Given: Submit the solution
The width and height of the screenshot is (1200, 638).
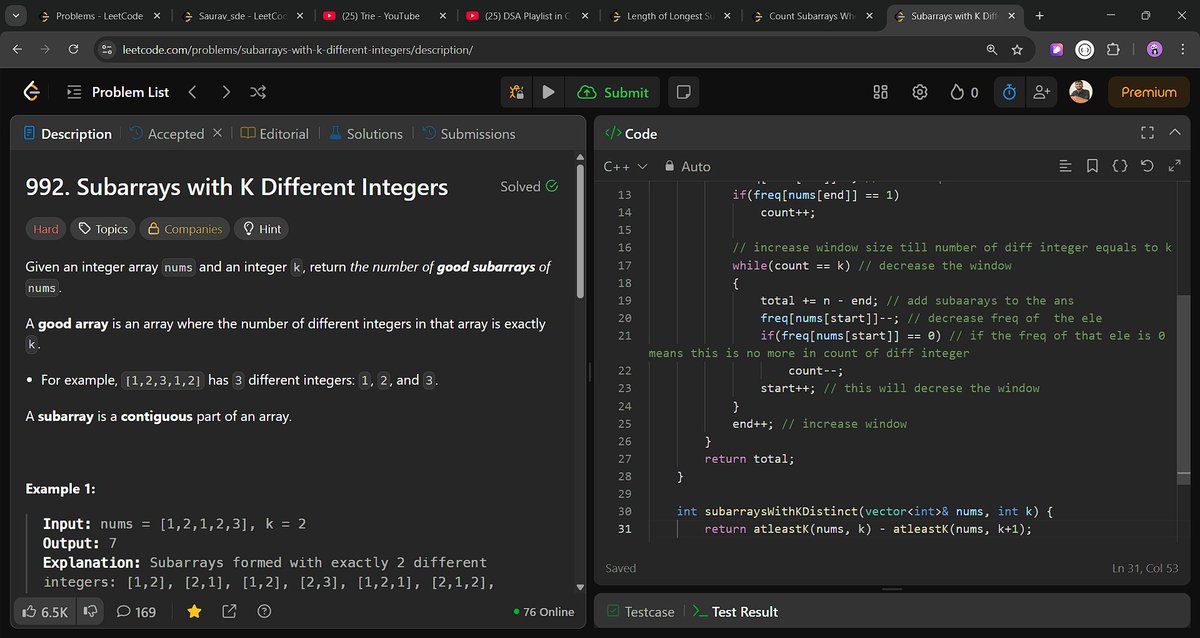Looking at the screenshot, I should click(x=614, y=92).
